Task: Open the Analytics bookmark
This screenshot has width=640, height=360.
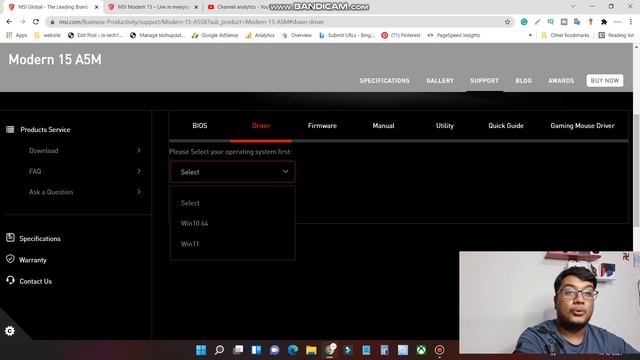Action: pyautogui.click(x=260, y=36)
